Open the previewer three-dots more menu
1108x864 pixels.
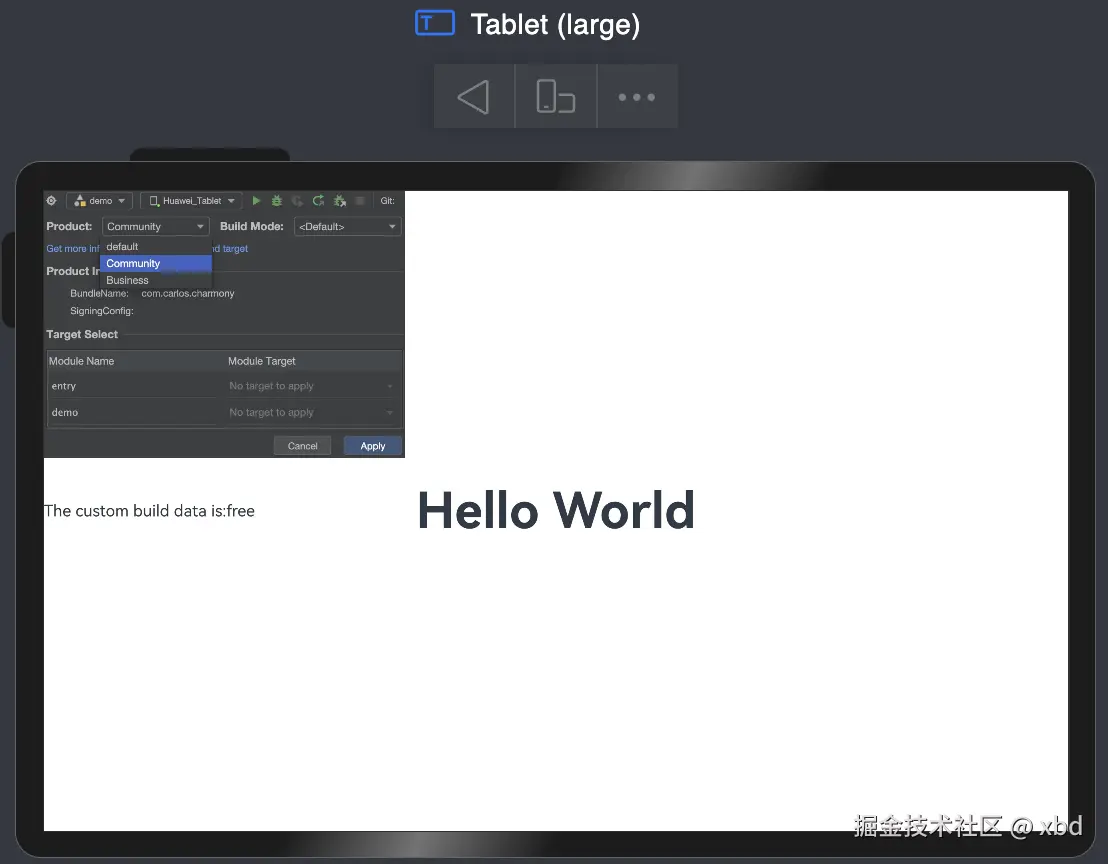pyautogui.click(x=637, y=97)
